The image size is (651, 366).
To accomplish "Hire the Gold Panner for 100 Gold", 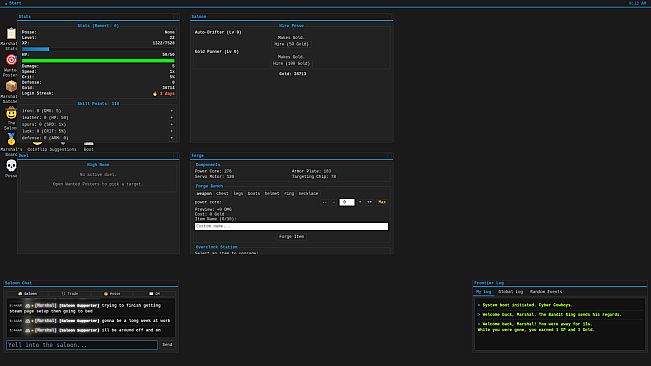I will (291, 63).
